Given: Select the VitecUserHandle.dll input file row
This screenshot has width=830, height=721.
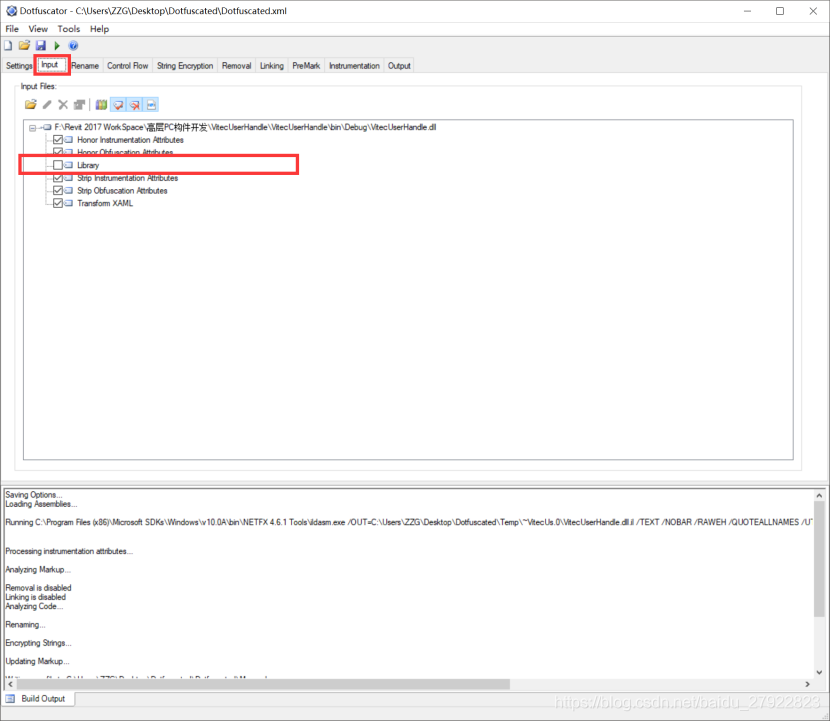Looking at the screenshot, I should (245, 127).
